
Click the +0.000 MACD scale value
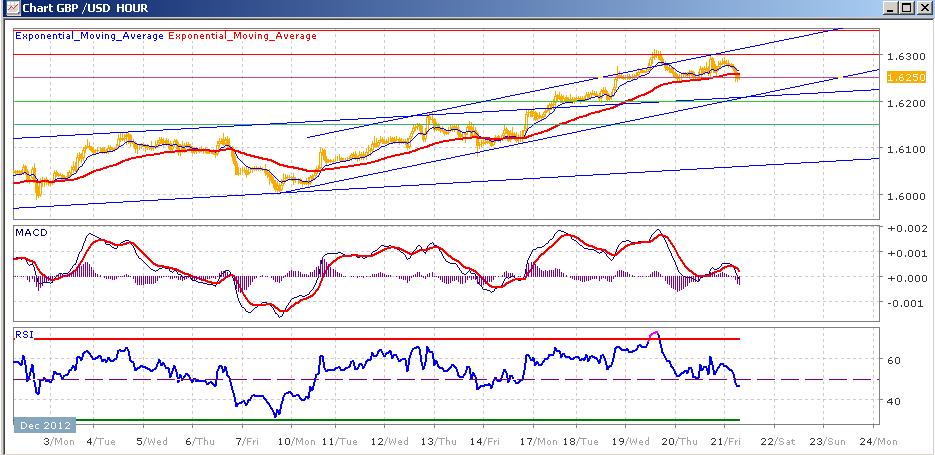click(906, 278)
